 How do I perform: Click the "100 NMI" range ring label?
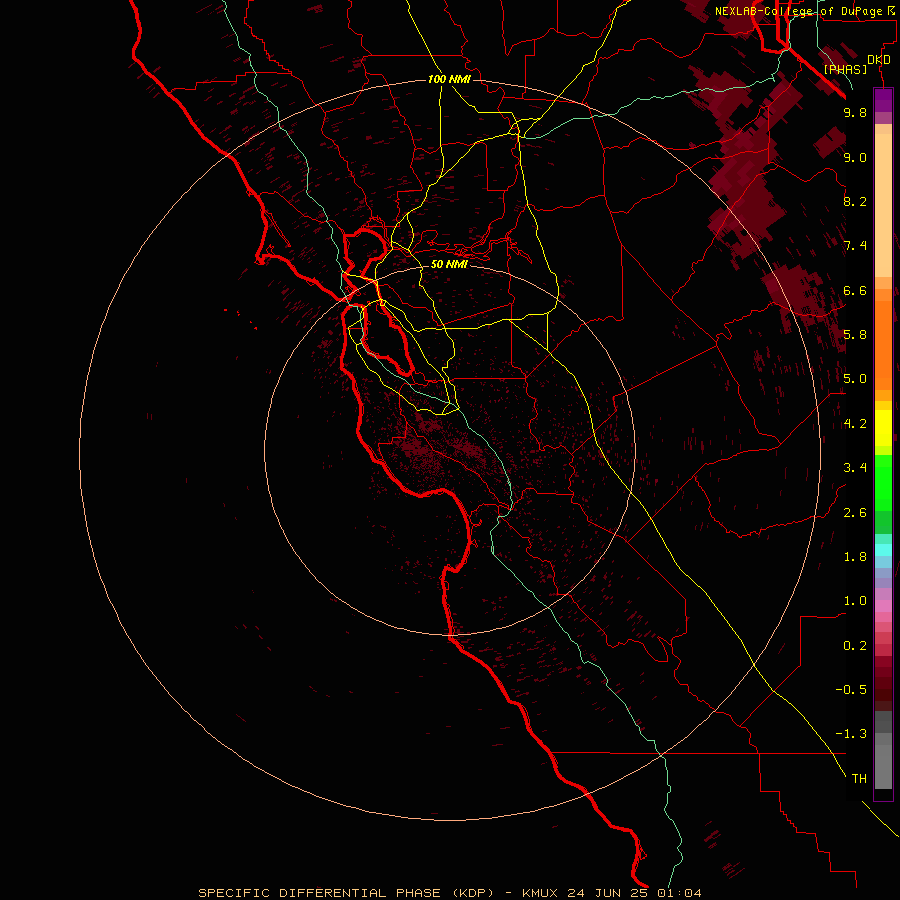click(449, 79)
